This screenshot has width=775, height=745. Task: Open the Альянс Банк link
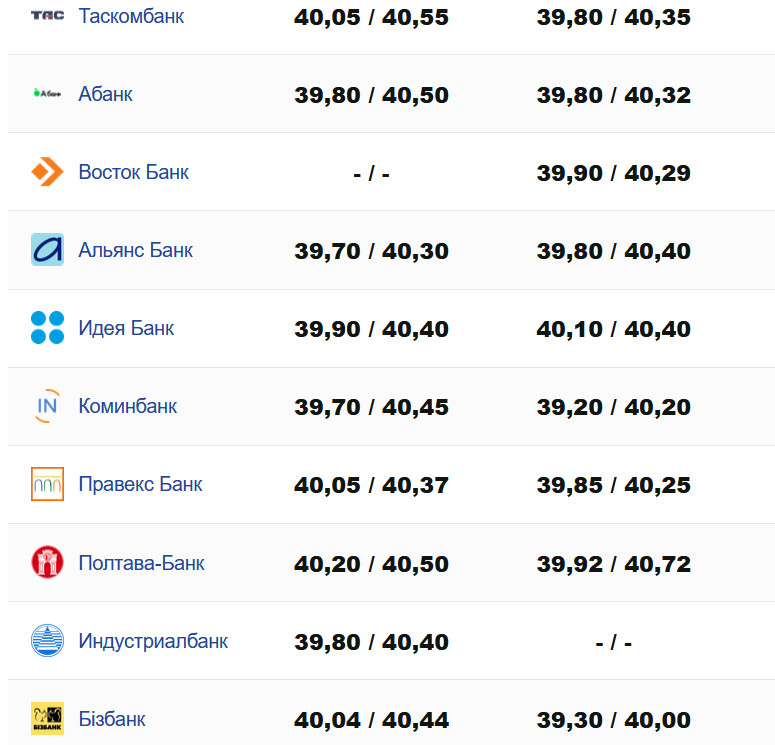135,250
